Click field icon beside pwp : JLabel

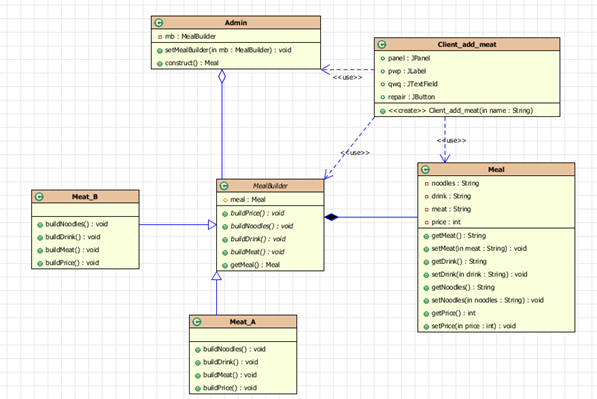click(383, 71)
